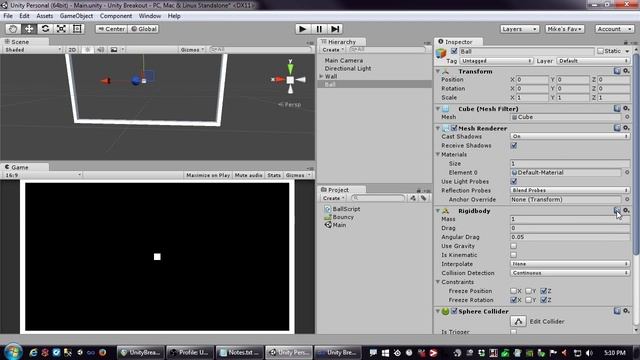Click Ball GameObject cube icon
The image size is (640, 360).
click(441, 53)
